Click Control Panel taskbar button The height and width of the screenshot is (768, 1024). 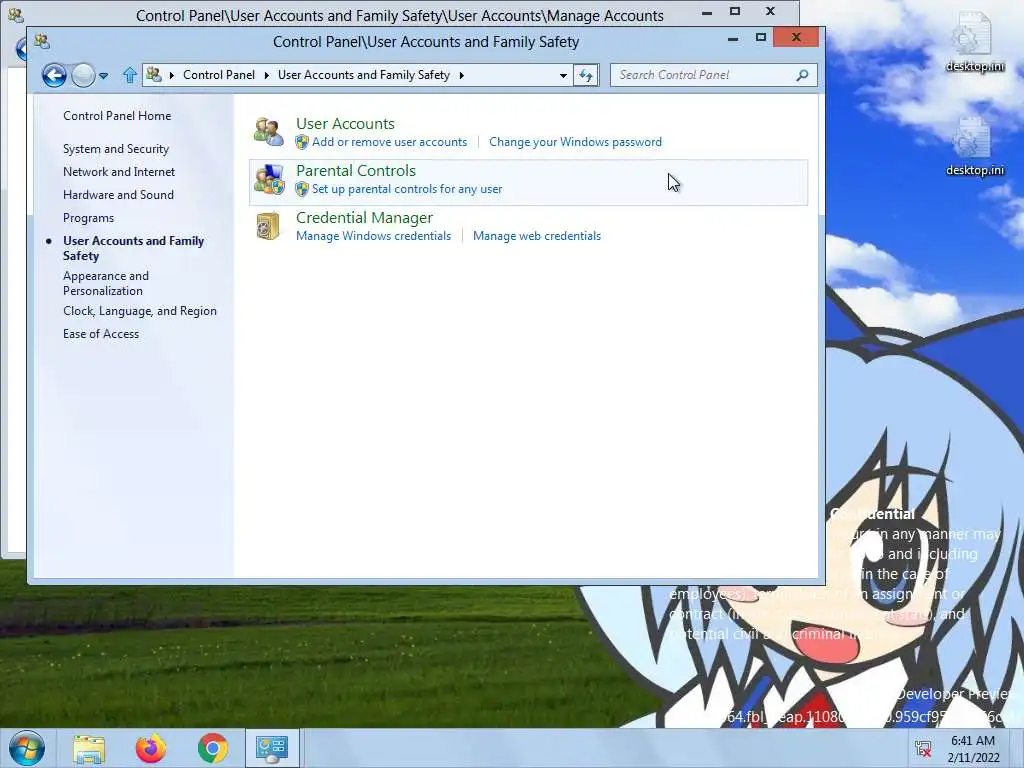(272, 748)
